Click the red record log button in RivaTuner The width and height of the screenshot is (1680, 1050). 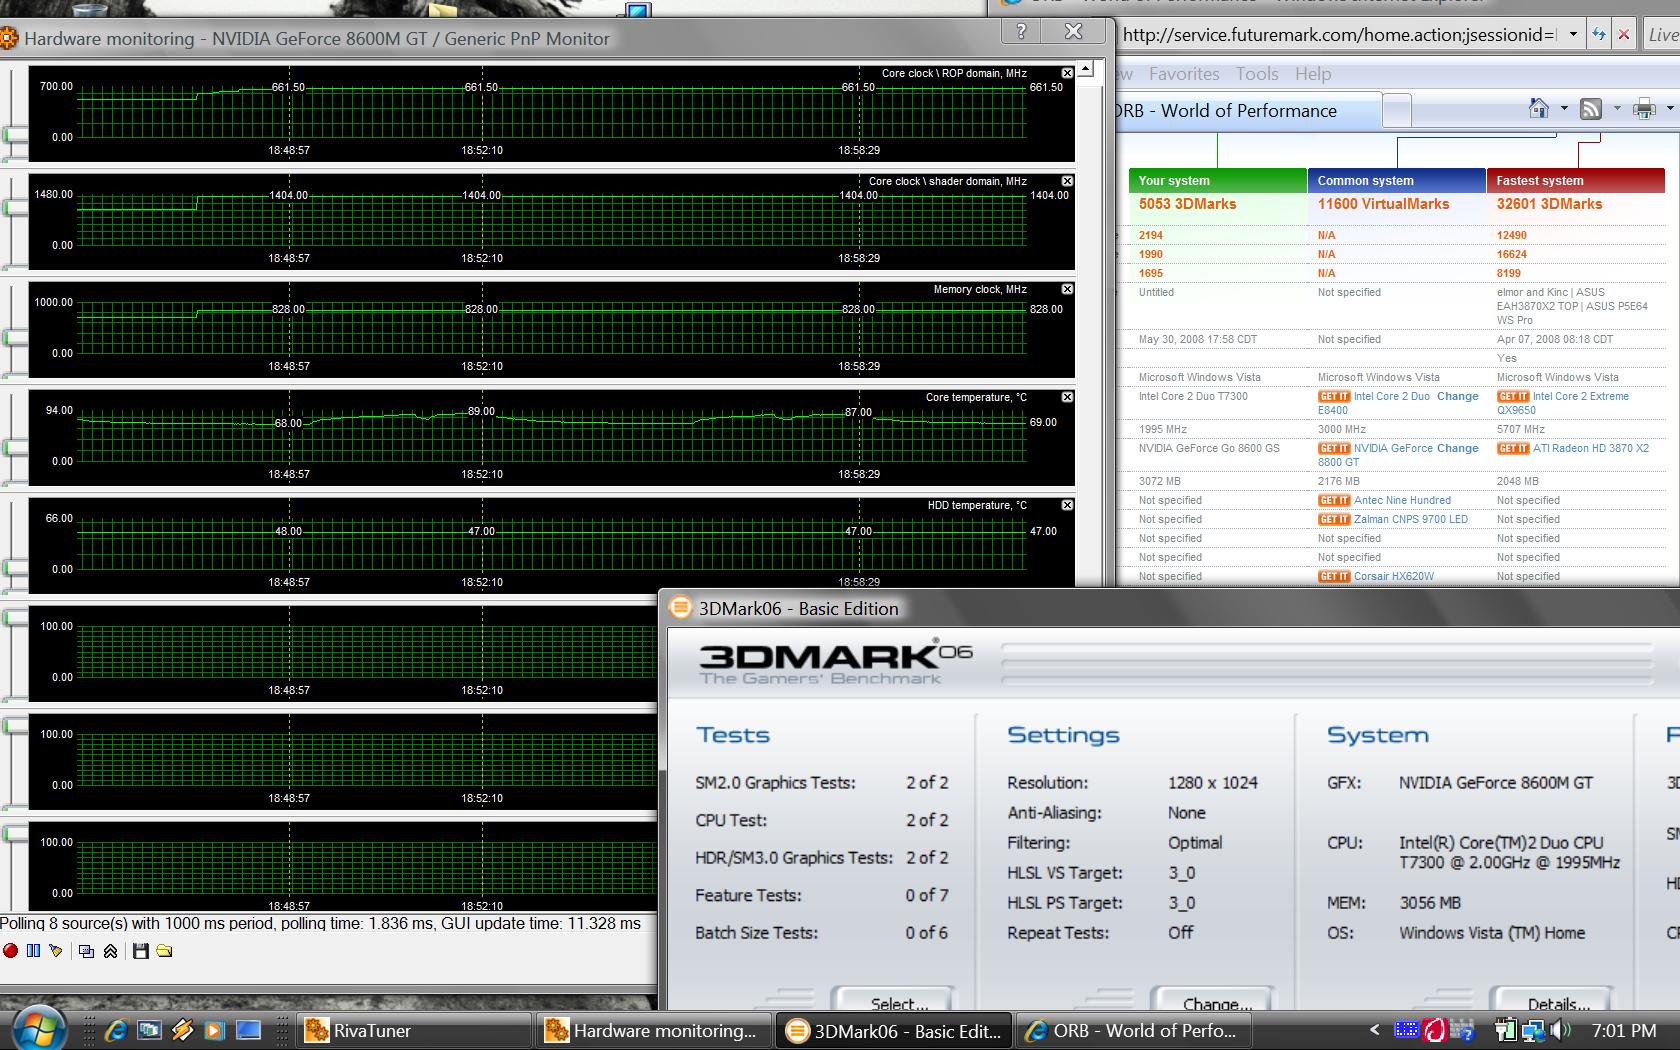(10, 951)
